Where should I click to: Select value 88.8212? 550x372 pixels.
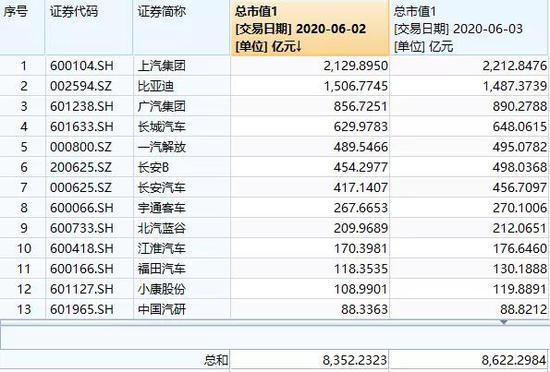click(523, 310)
